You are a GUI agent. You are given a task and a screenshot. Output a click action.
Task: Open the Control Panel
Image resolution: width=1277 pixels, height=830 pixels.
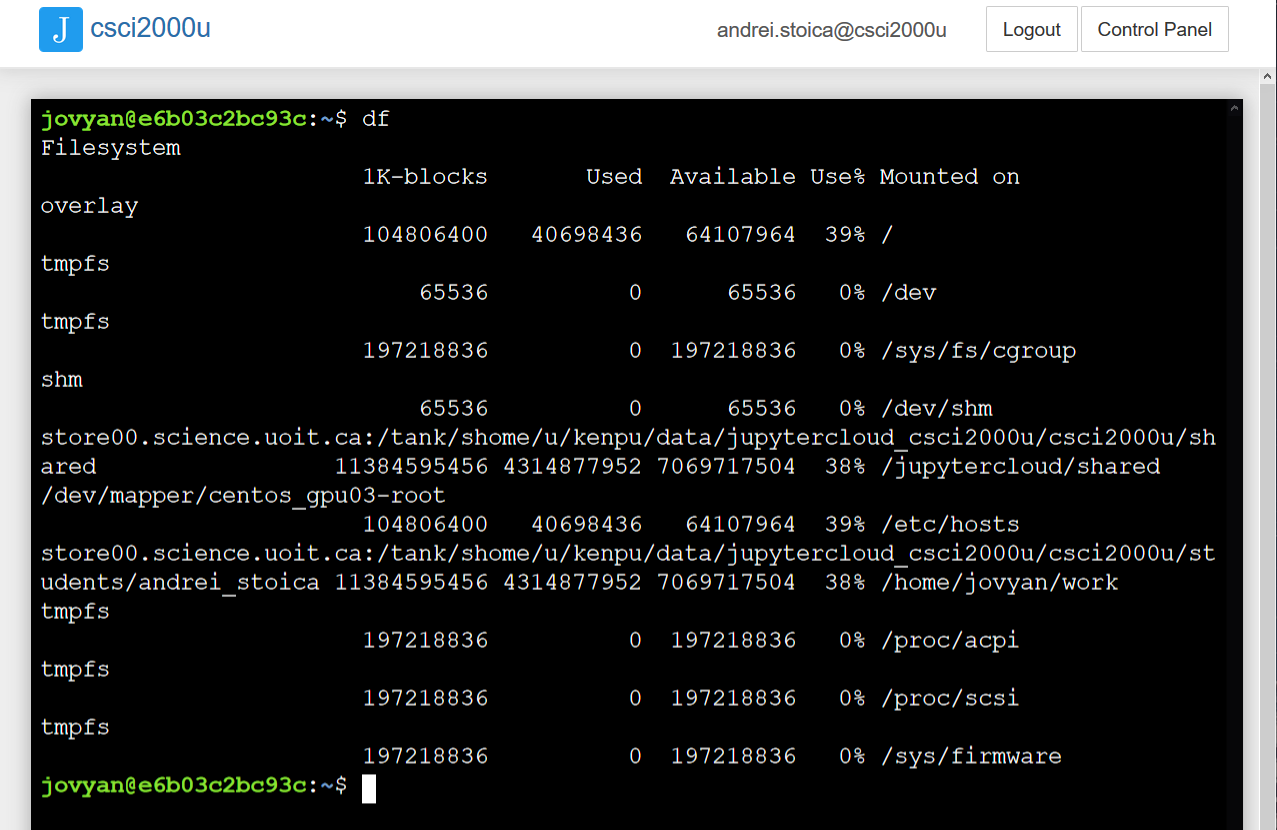click(1154, 29)
